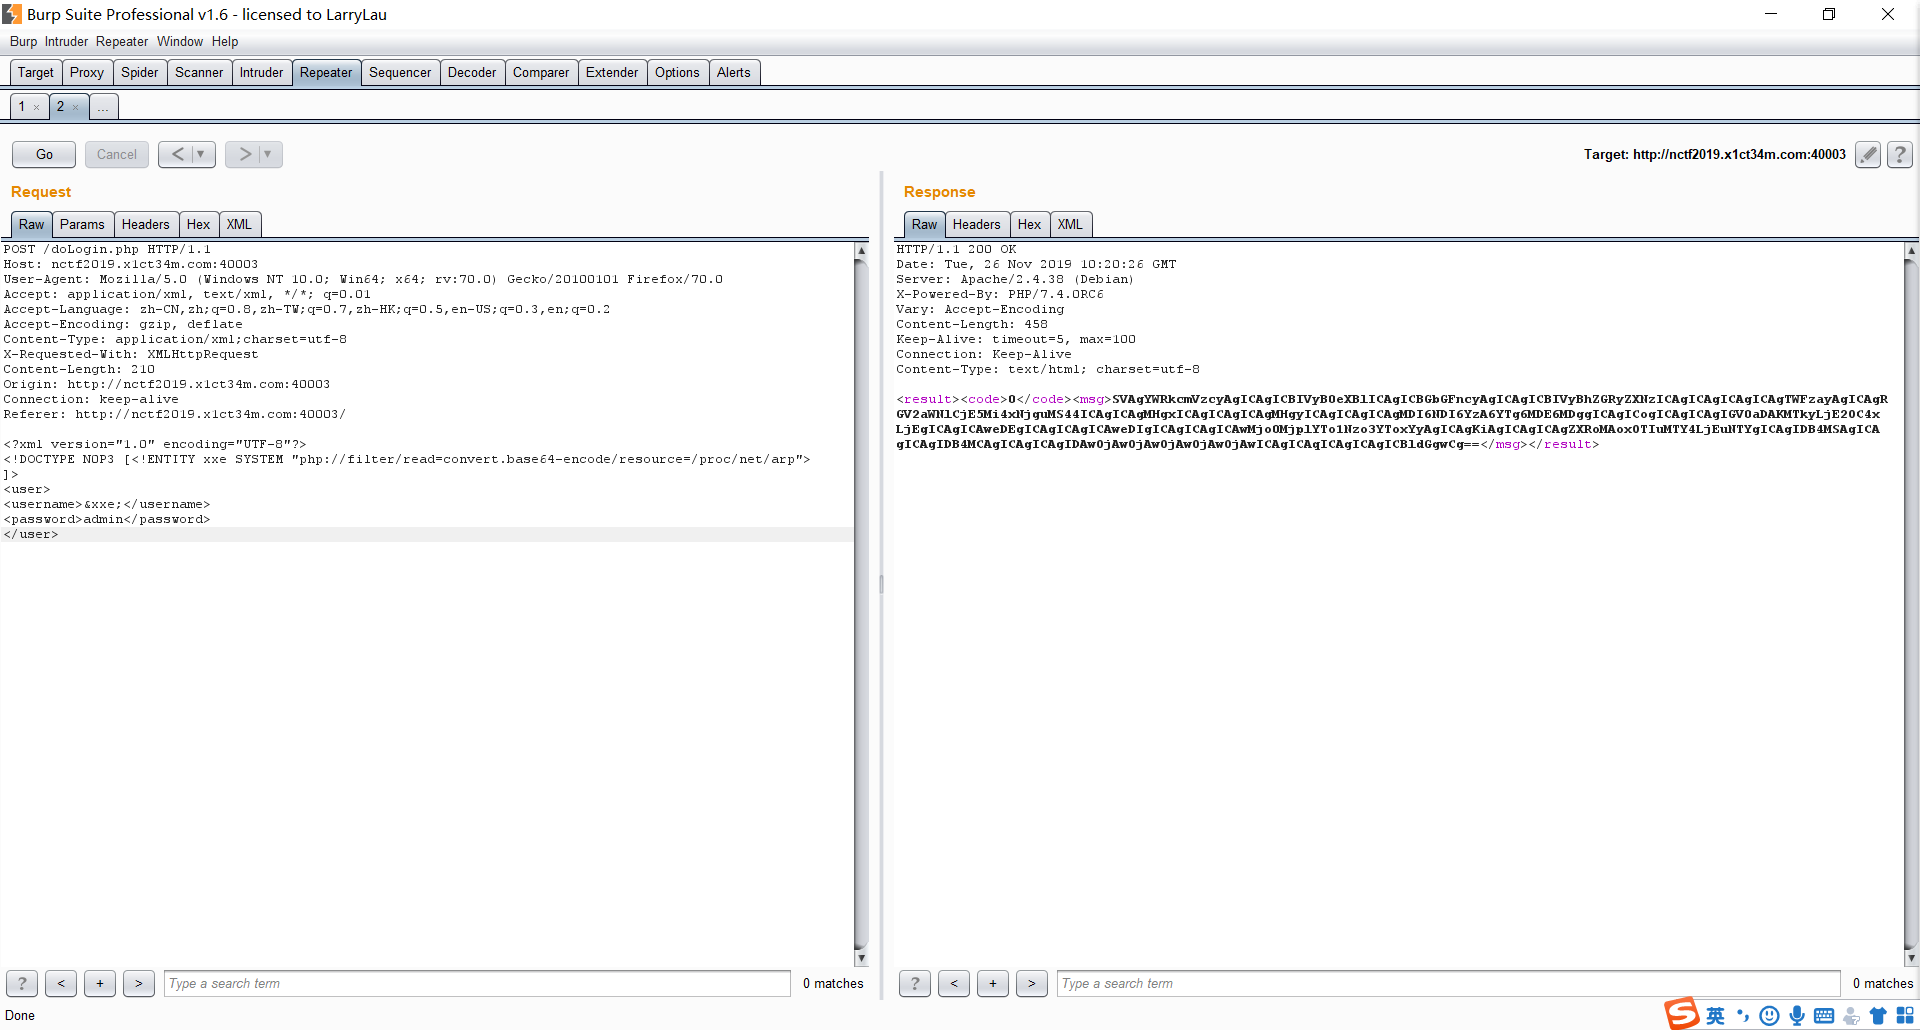
Task: Click request search help icon
Action: click(x=22, y=983)
